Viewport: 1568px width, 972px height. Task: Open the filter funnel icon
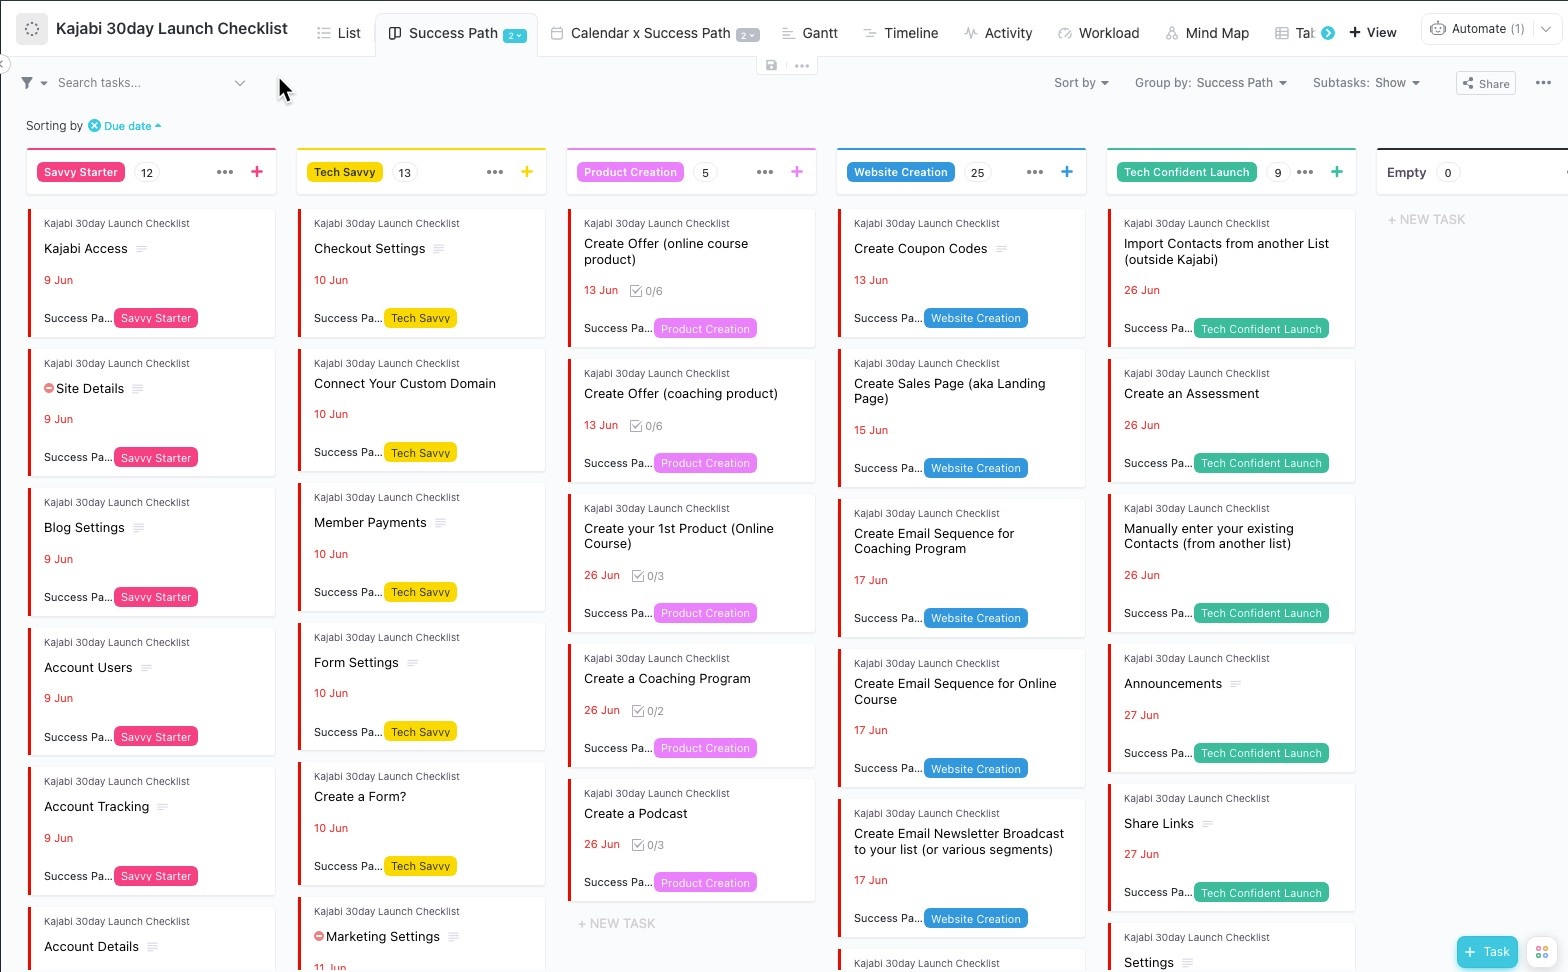point(27,83)
